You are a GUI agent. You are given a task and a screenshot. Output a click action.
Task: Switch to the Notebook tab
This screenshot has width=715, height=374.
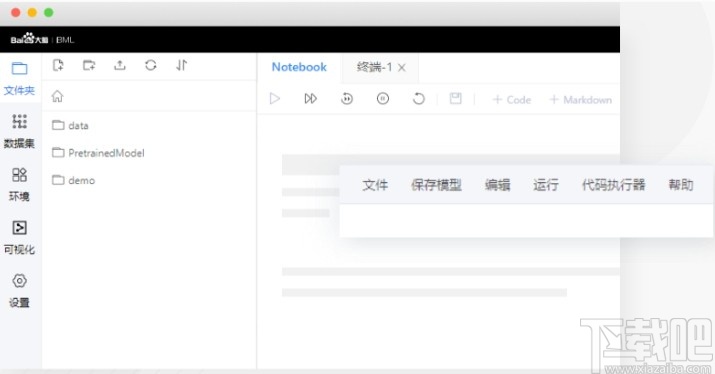[x=299, y=67]
